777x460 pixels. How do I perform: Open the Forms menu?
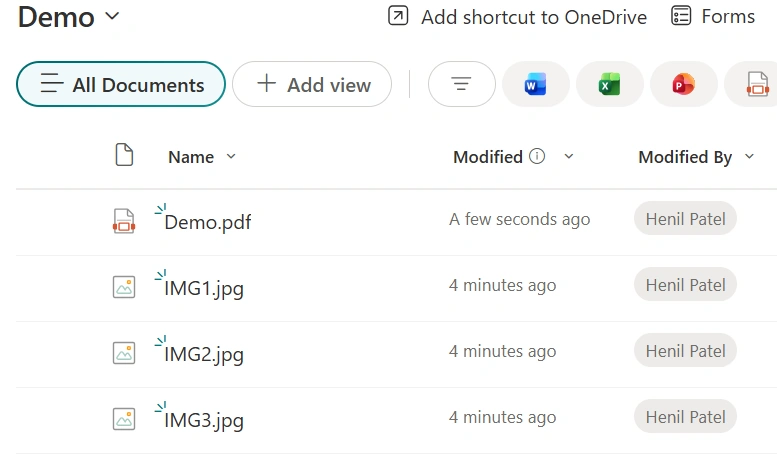[x=713, y=16]
